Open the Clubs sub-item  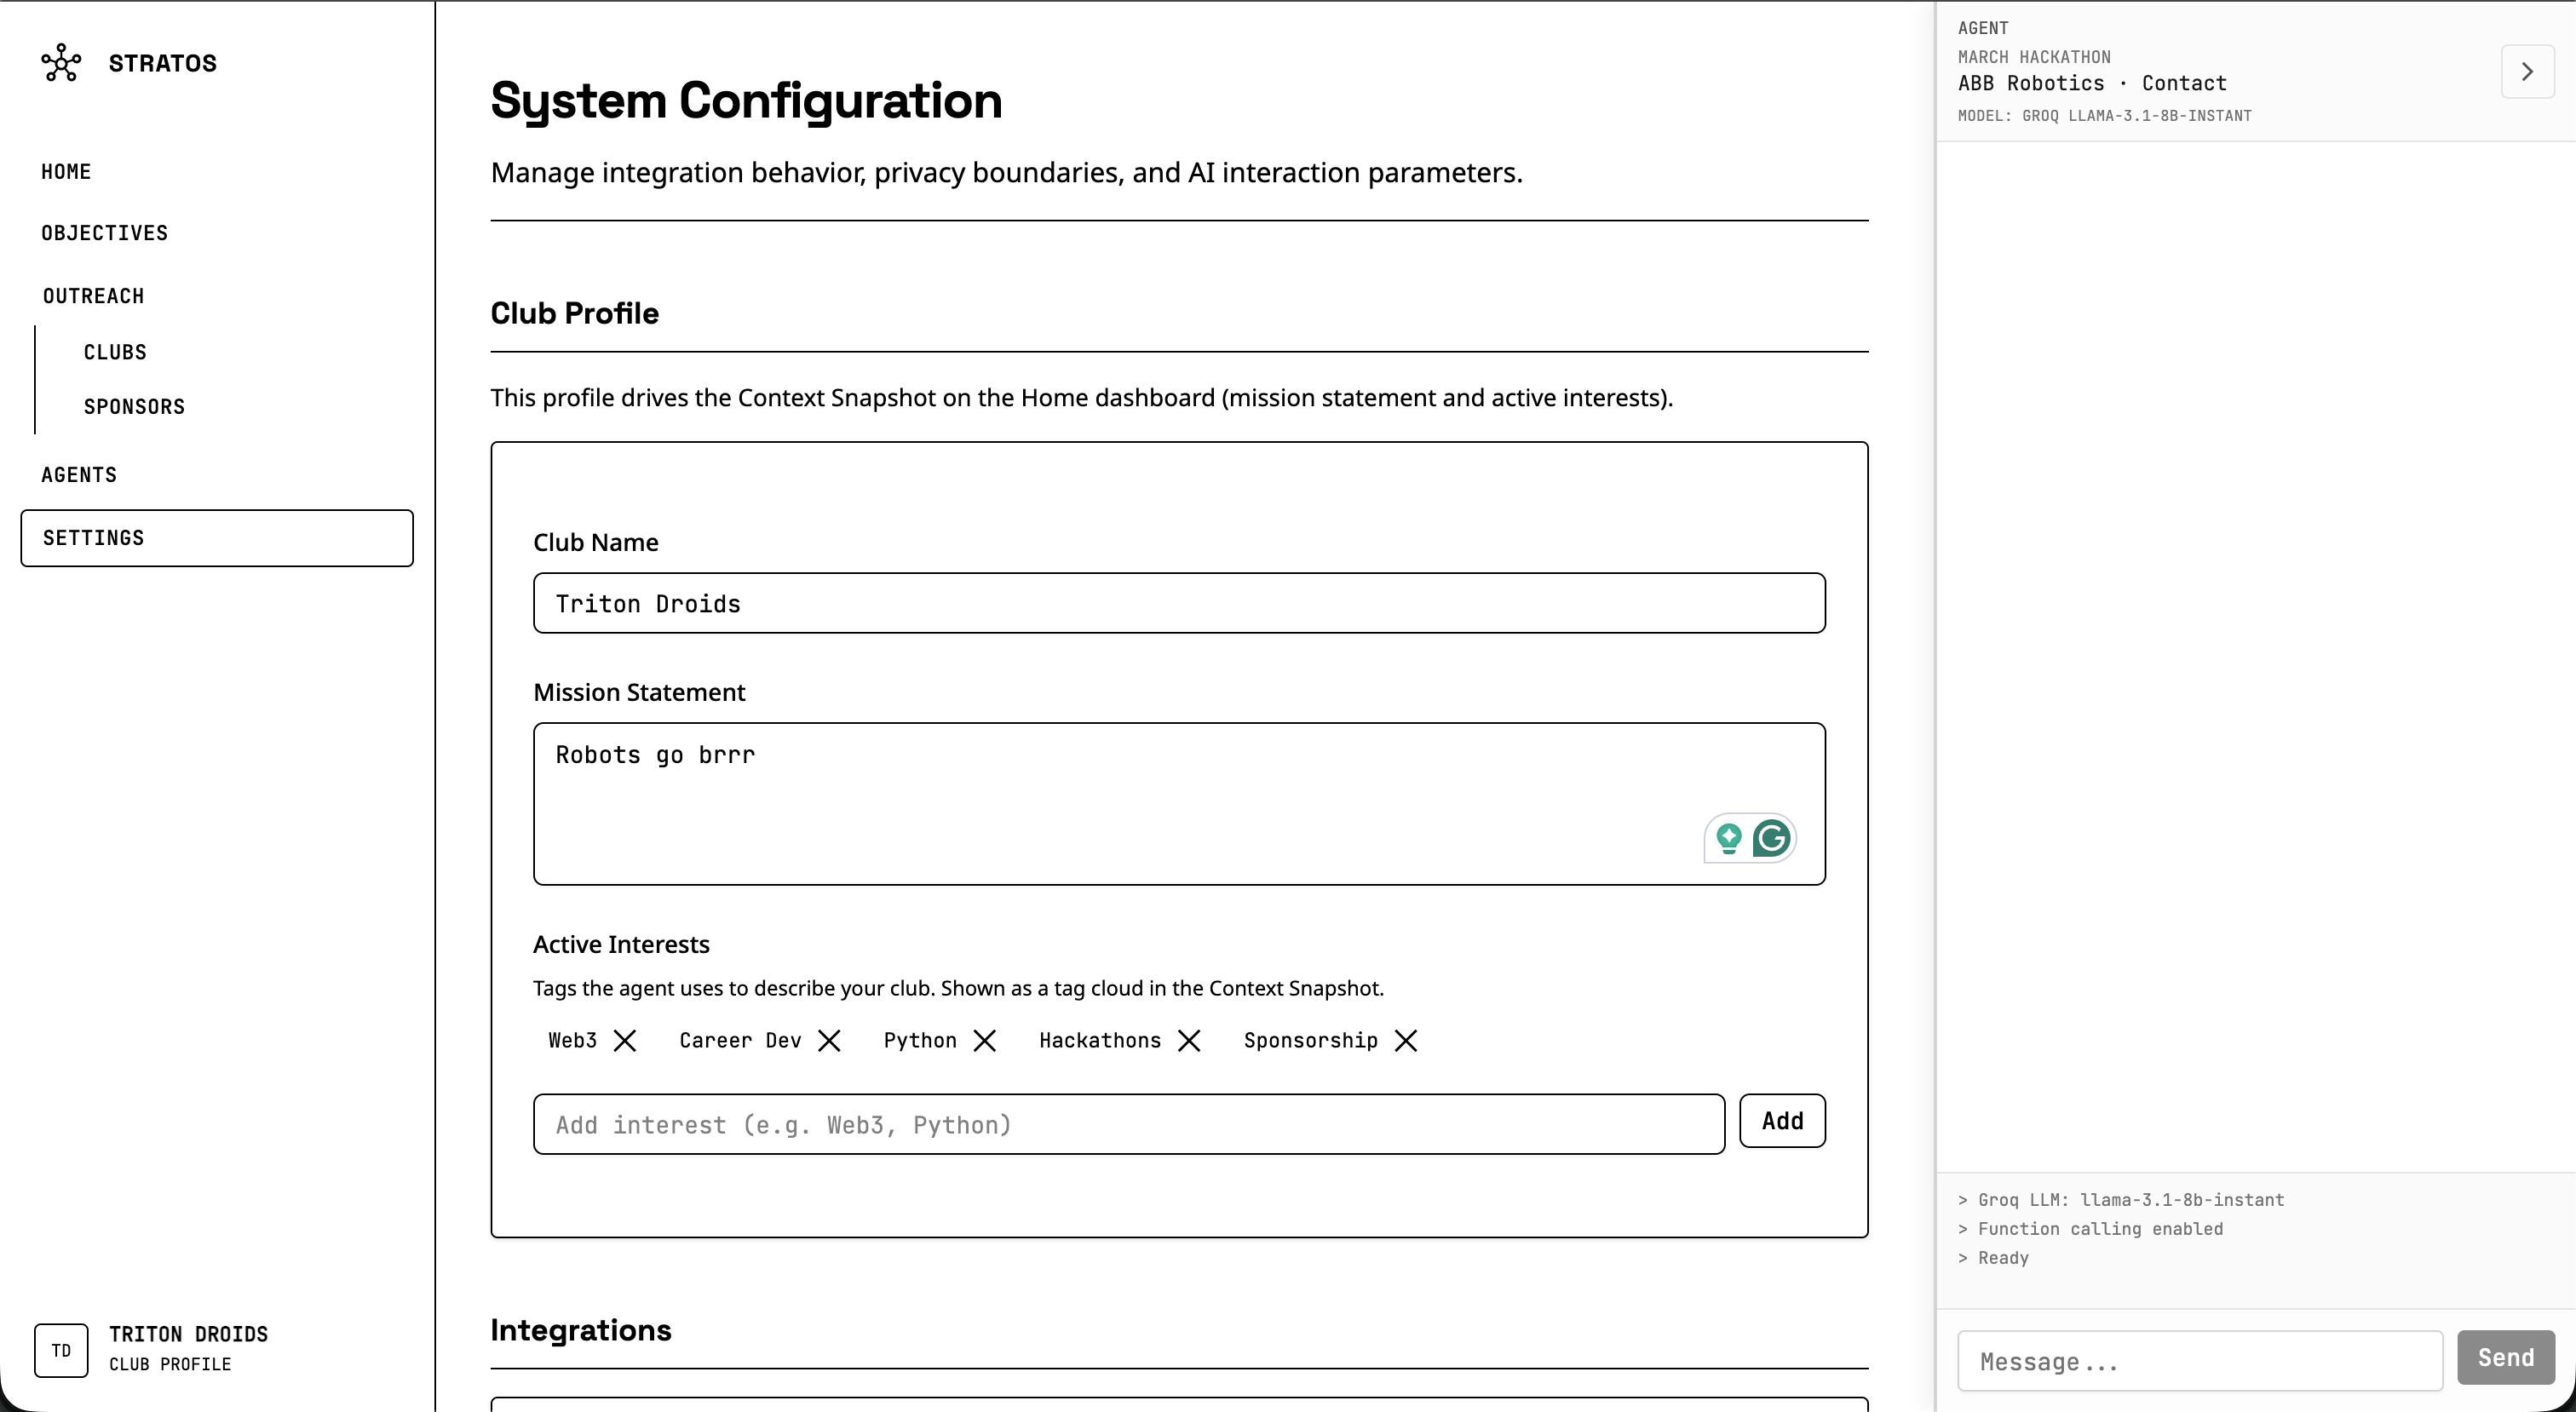point(115,352)
